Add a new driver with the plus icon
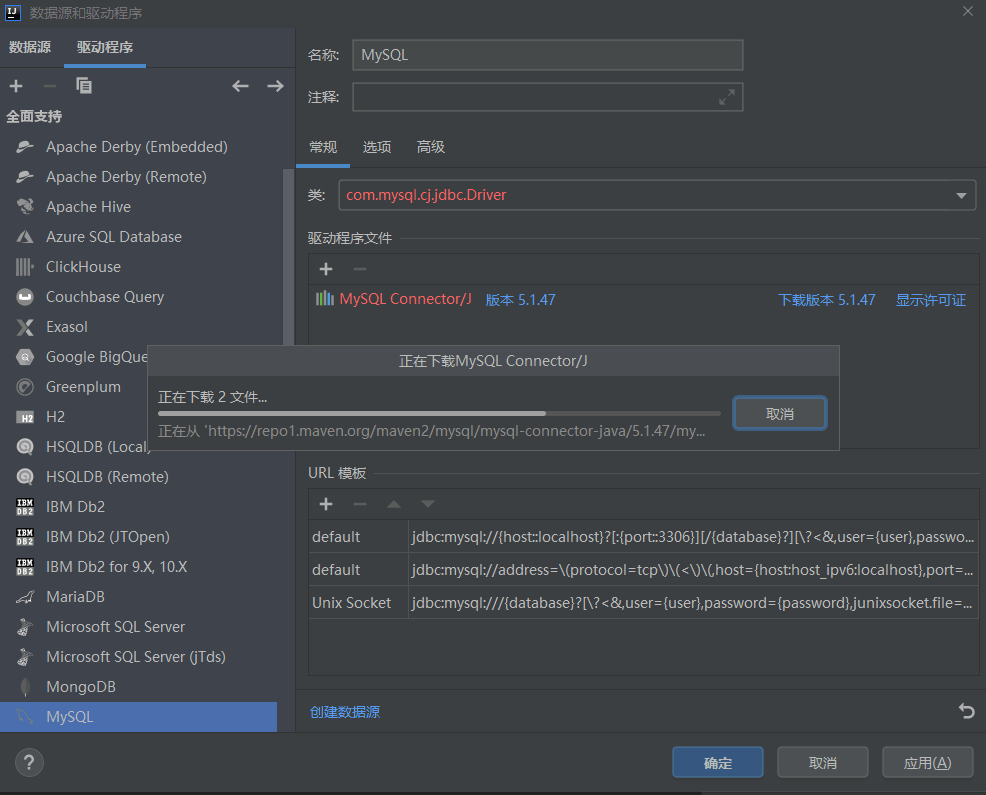The width and height of the screenshot is (986, 795). [16, 86]
